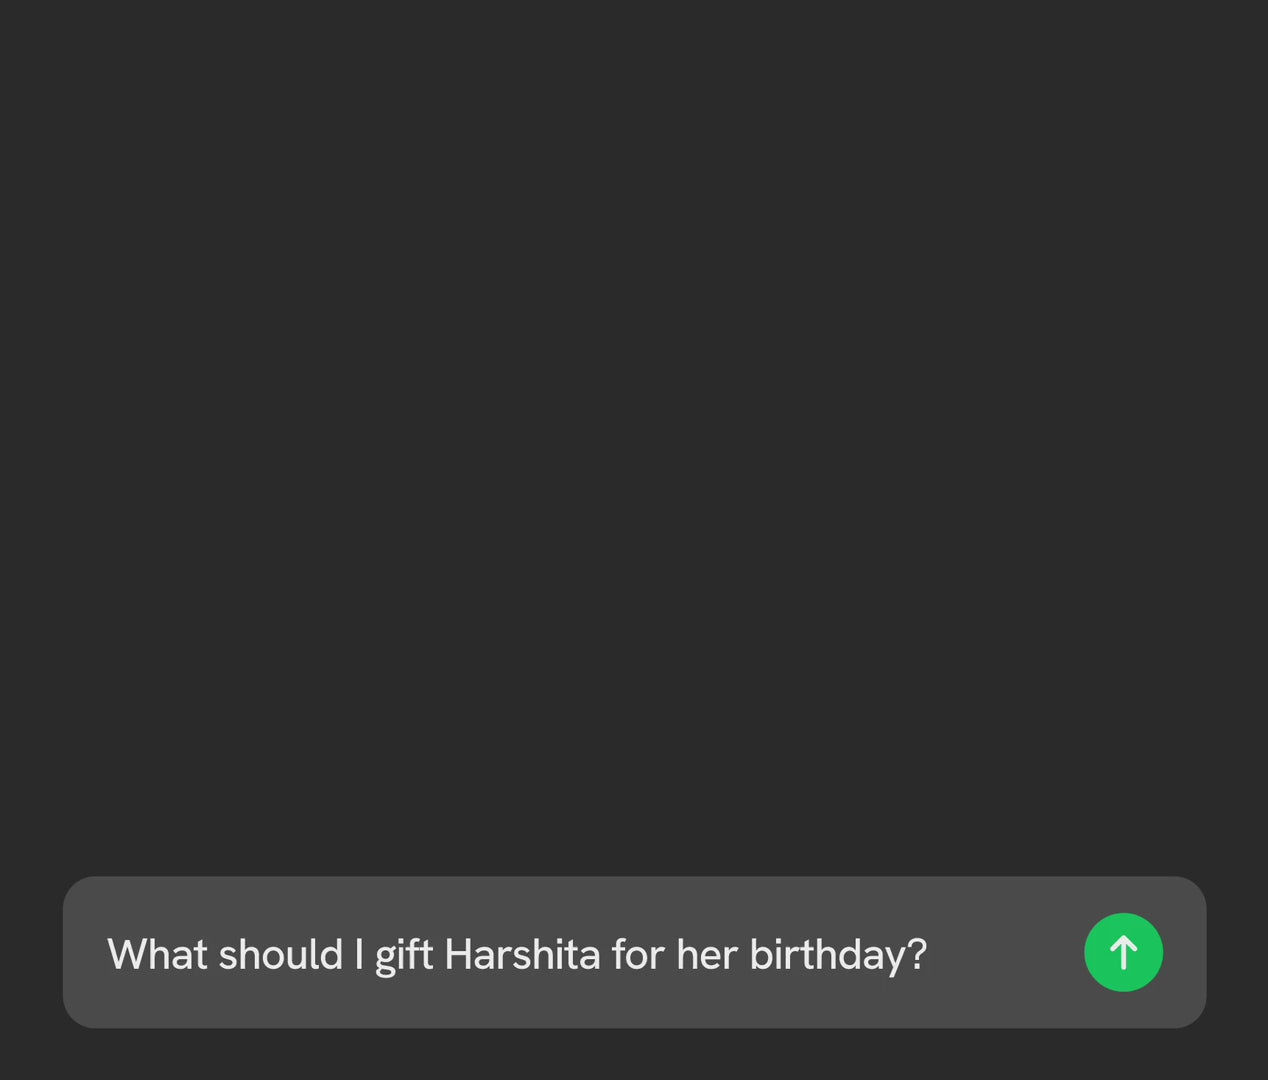Send the Harshita birthday gift question
Screen dimensions: 1268x1080
tap(1123, 952)
